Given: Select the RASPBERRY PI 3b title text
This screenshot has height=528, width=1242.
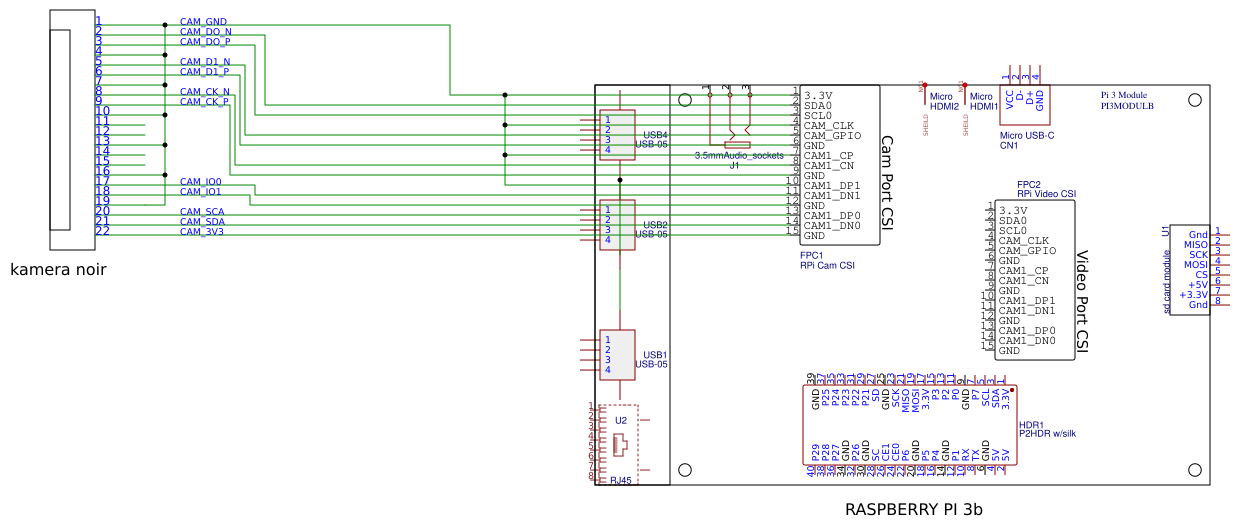Looking at the screenshot, I should [x=914, y=510].
